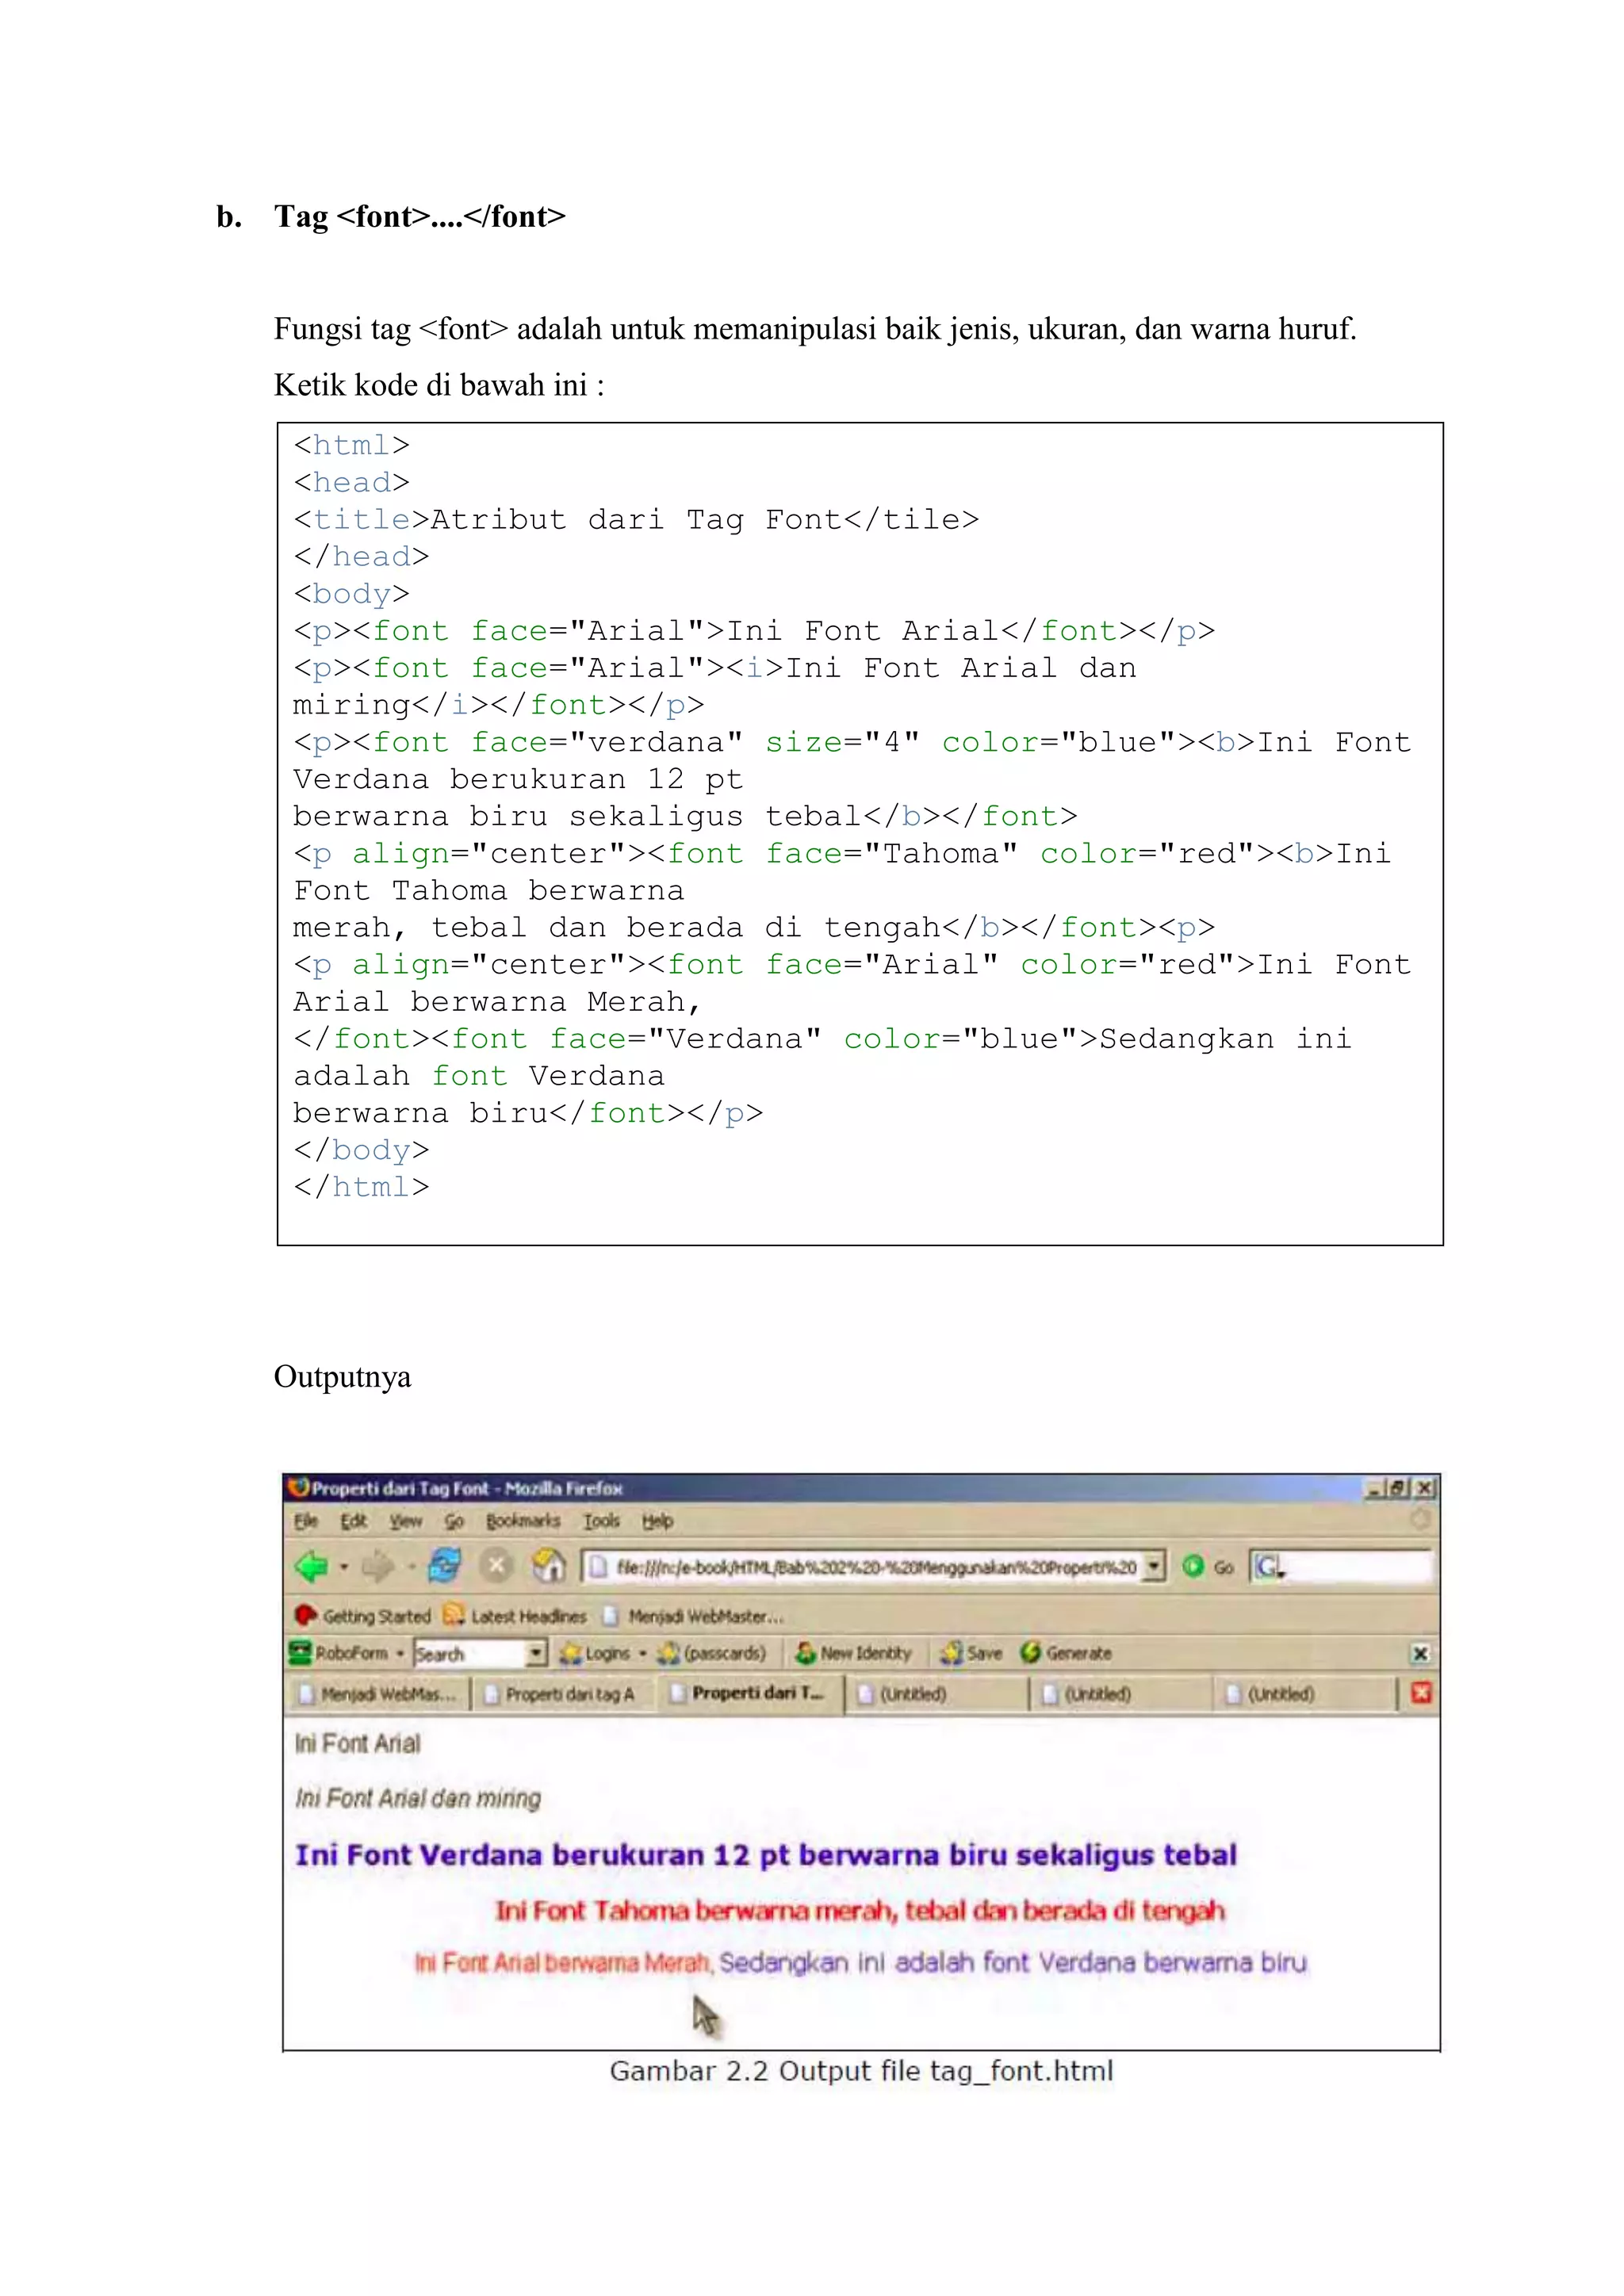Open the Go menu

click(454, 1521)
